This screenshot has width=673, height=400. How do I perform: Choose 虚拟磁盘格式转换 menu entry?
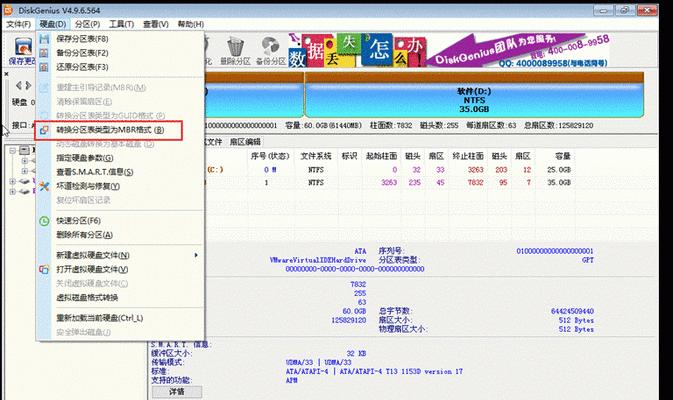click(87, 297)
